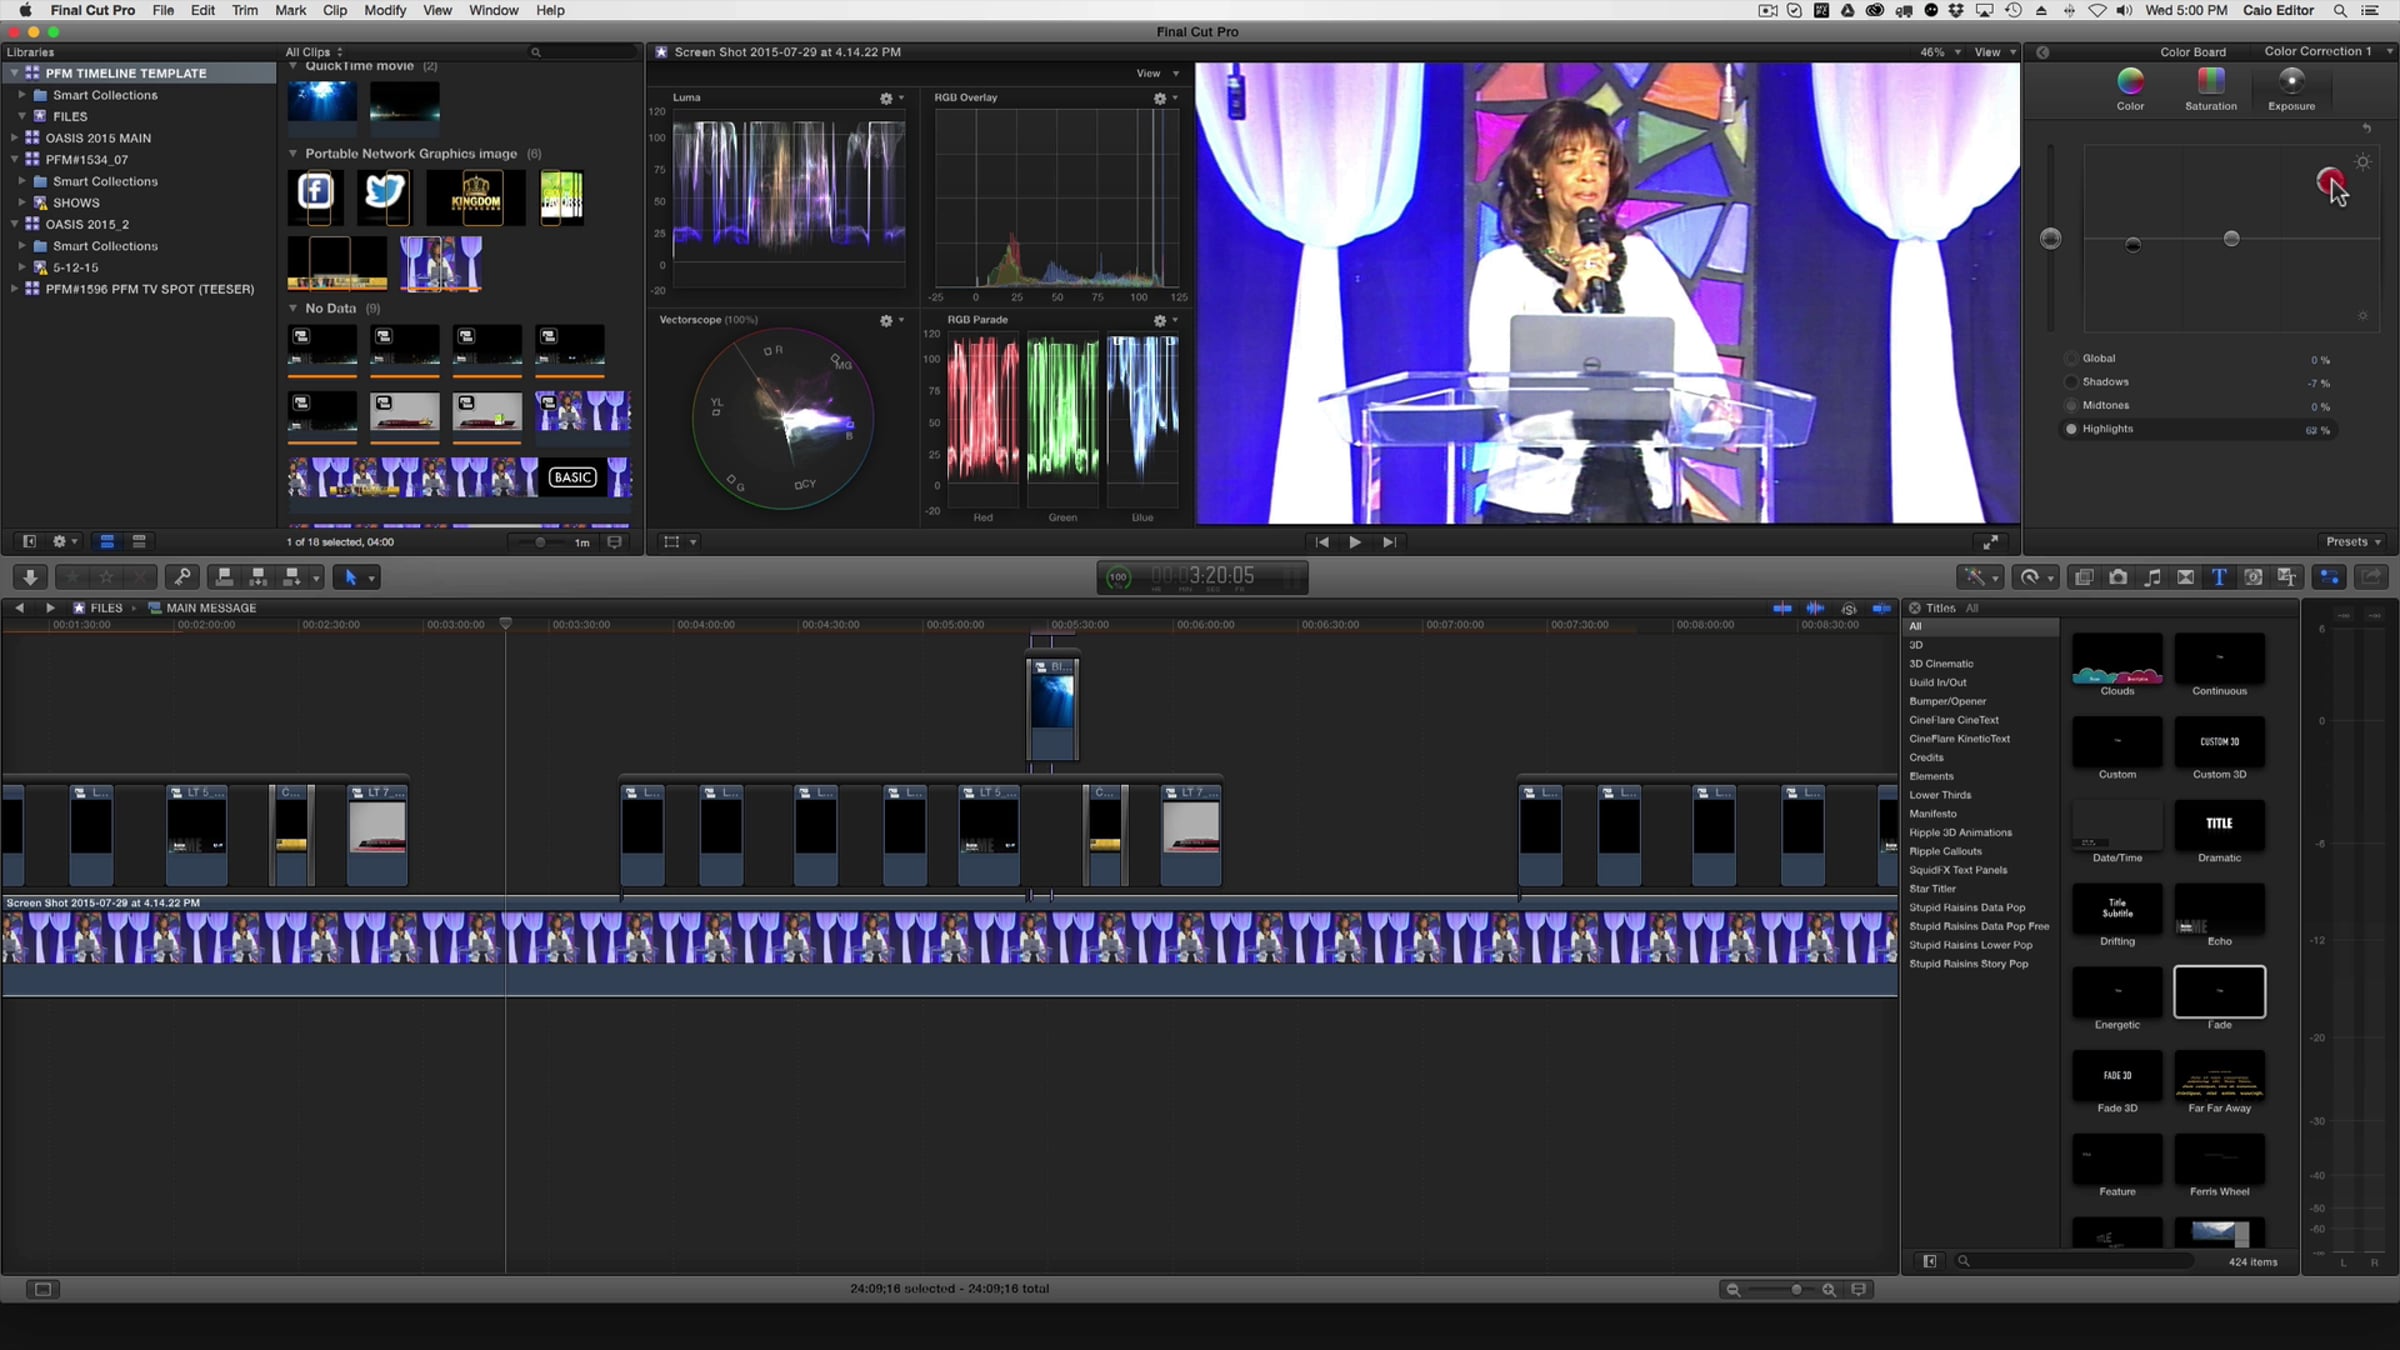Open the Keyword Editor key icon
This screenshot has width=2400, height=1350.
pyautogui.click(x=182, y=577)
